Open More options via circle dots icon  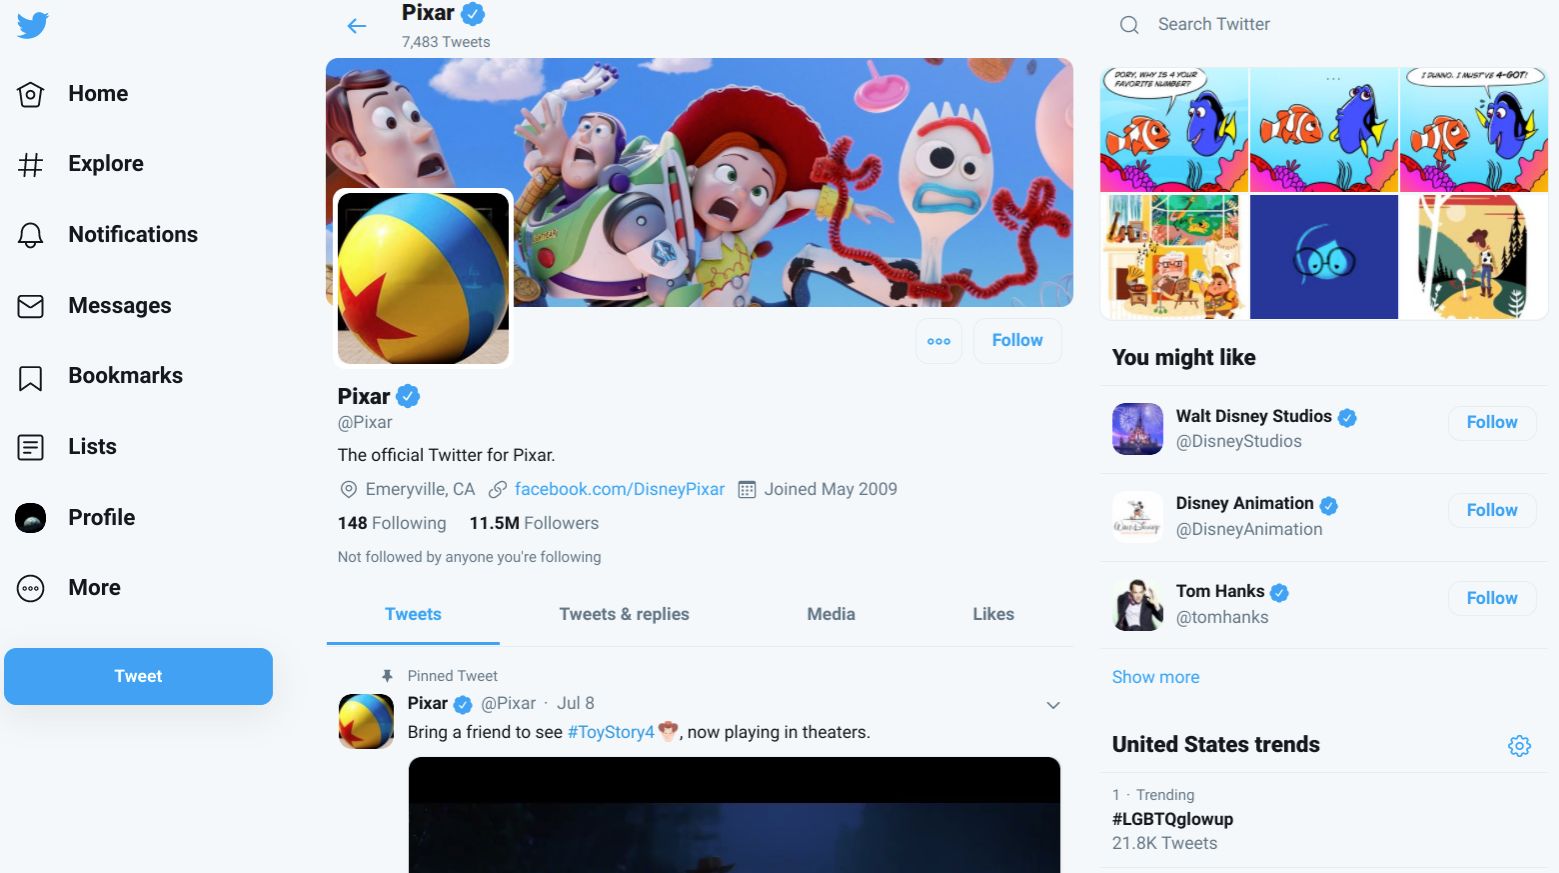pos(31,588)
